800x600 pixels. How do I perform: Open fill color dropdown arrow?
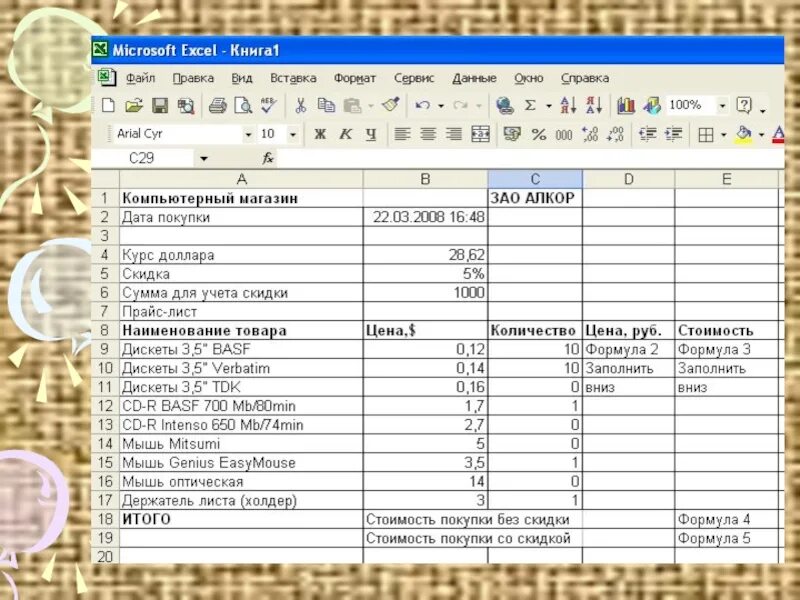(x=761, y=135)
